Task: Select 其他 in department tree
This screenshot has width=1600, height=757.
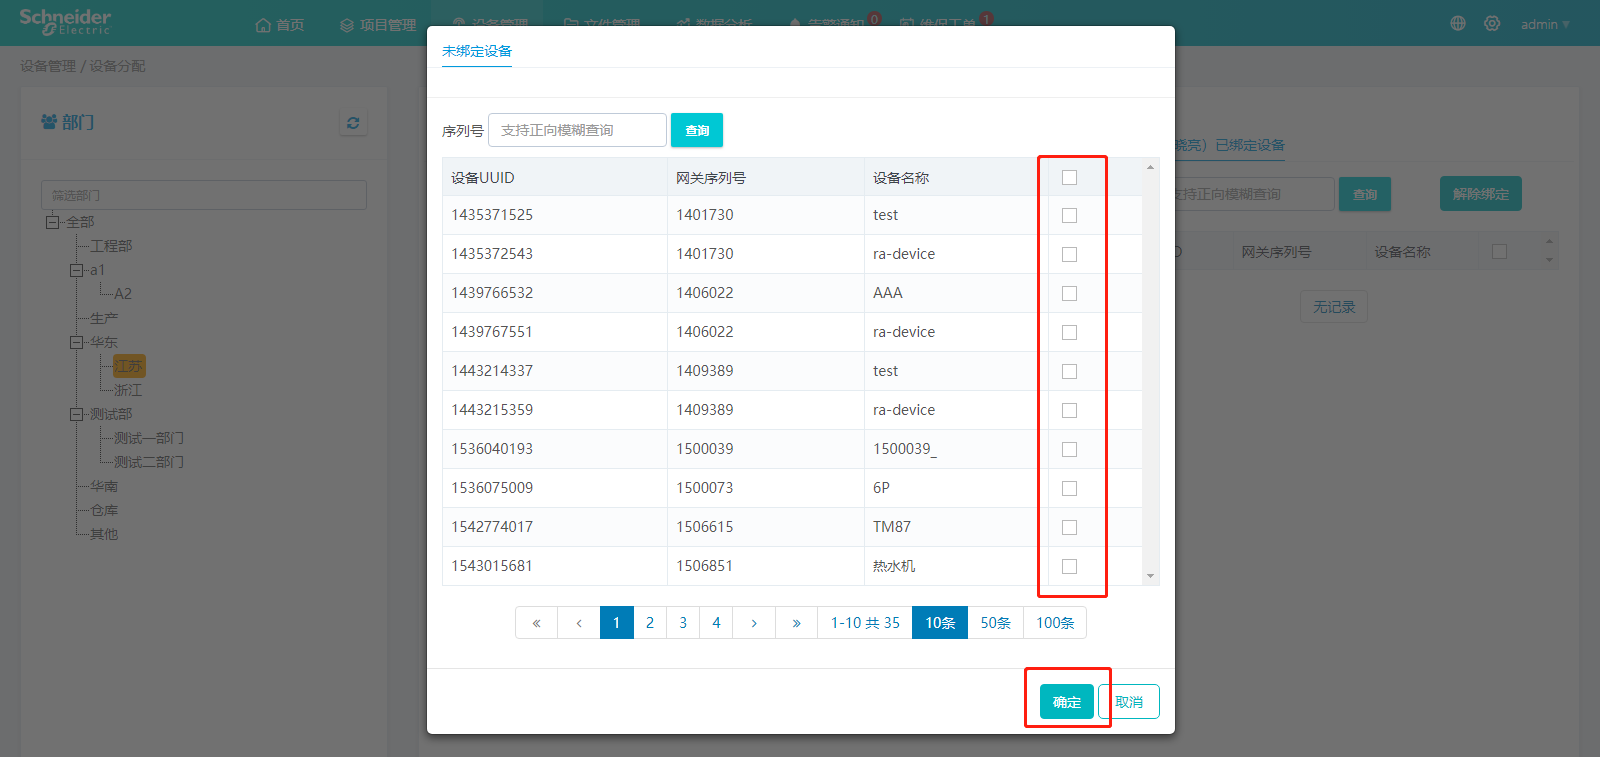Action: point(104,534)
